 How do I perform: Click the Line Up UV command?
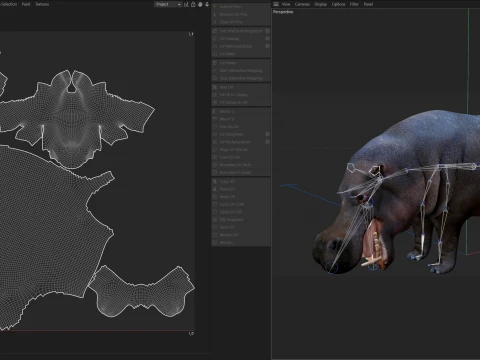pyautogui.click(x=241, y=127)
